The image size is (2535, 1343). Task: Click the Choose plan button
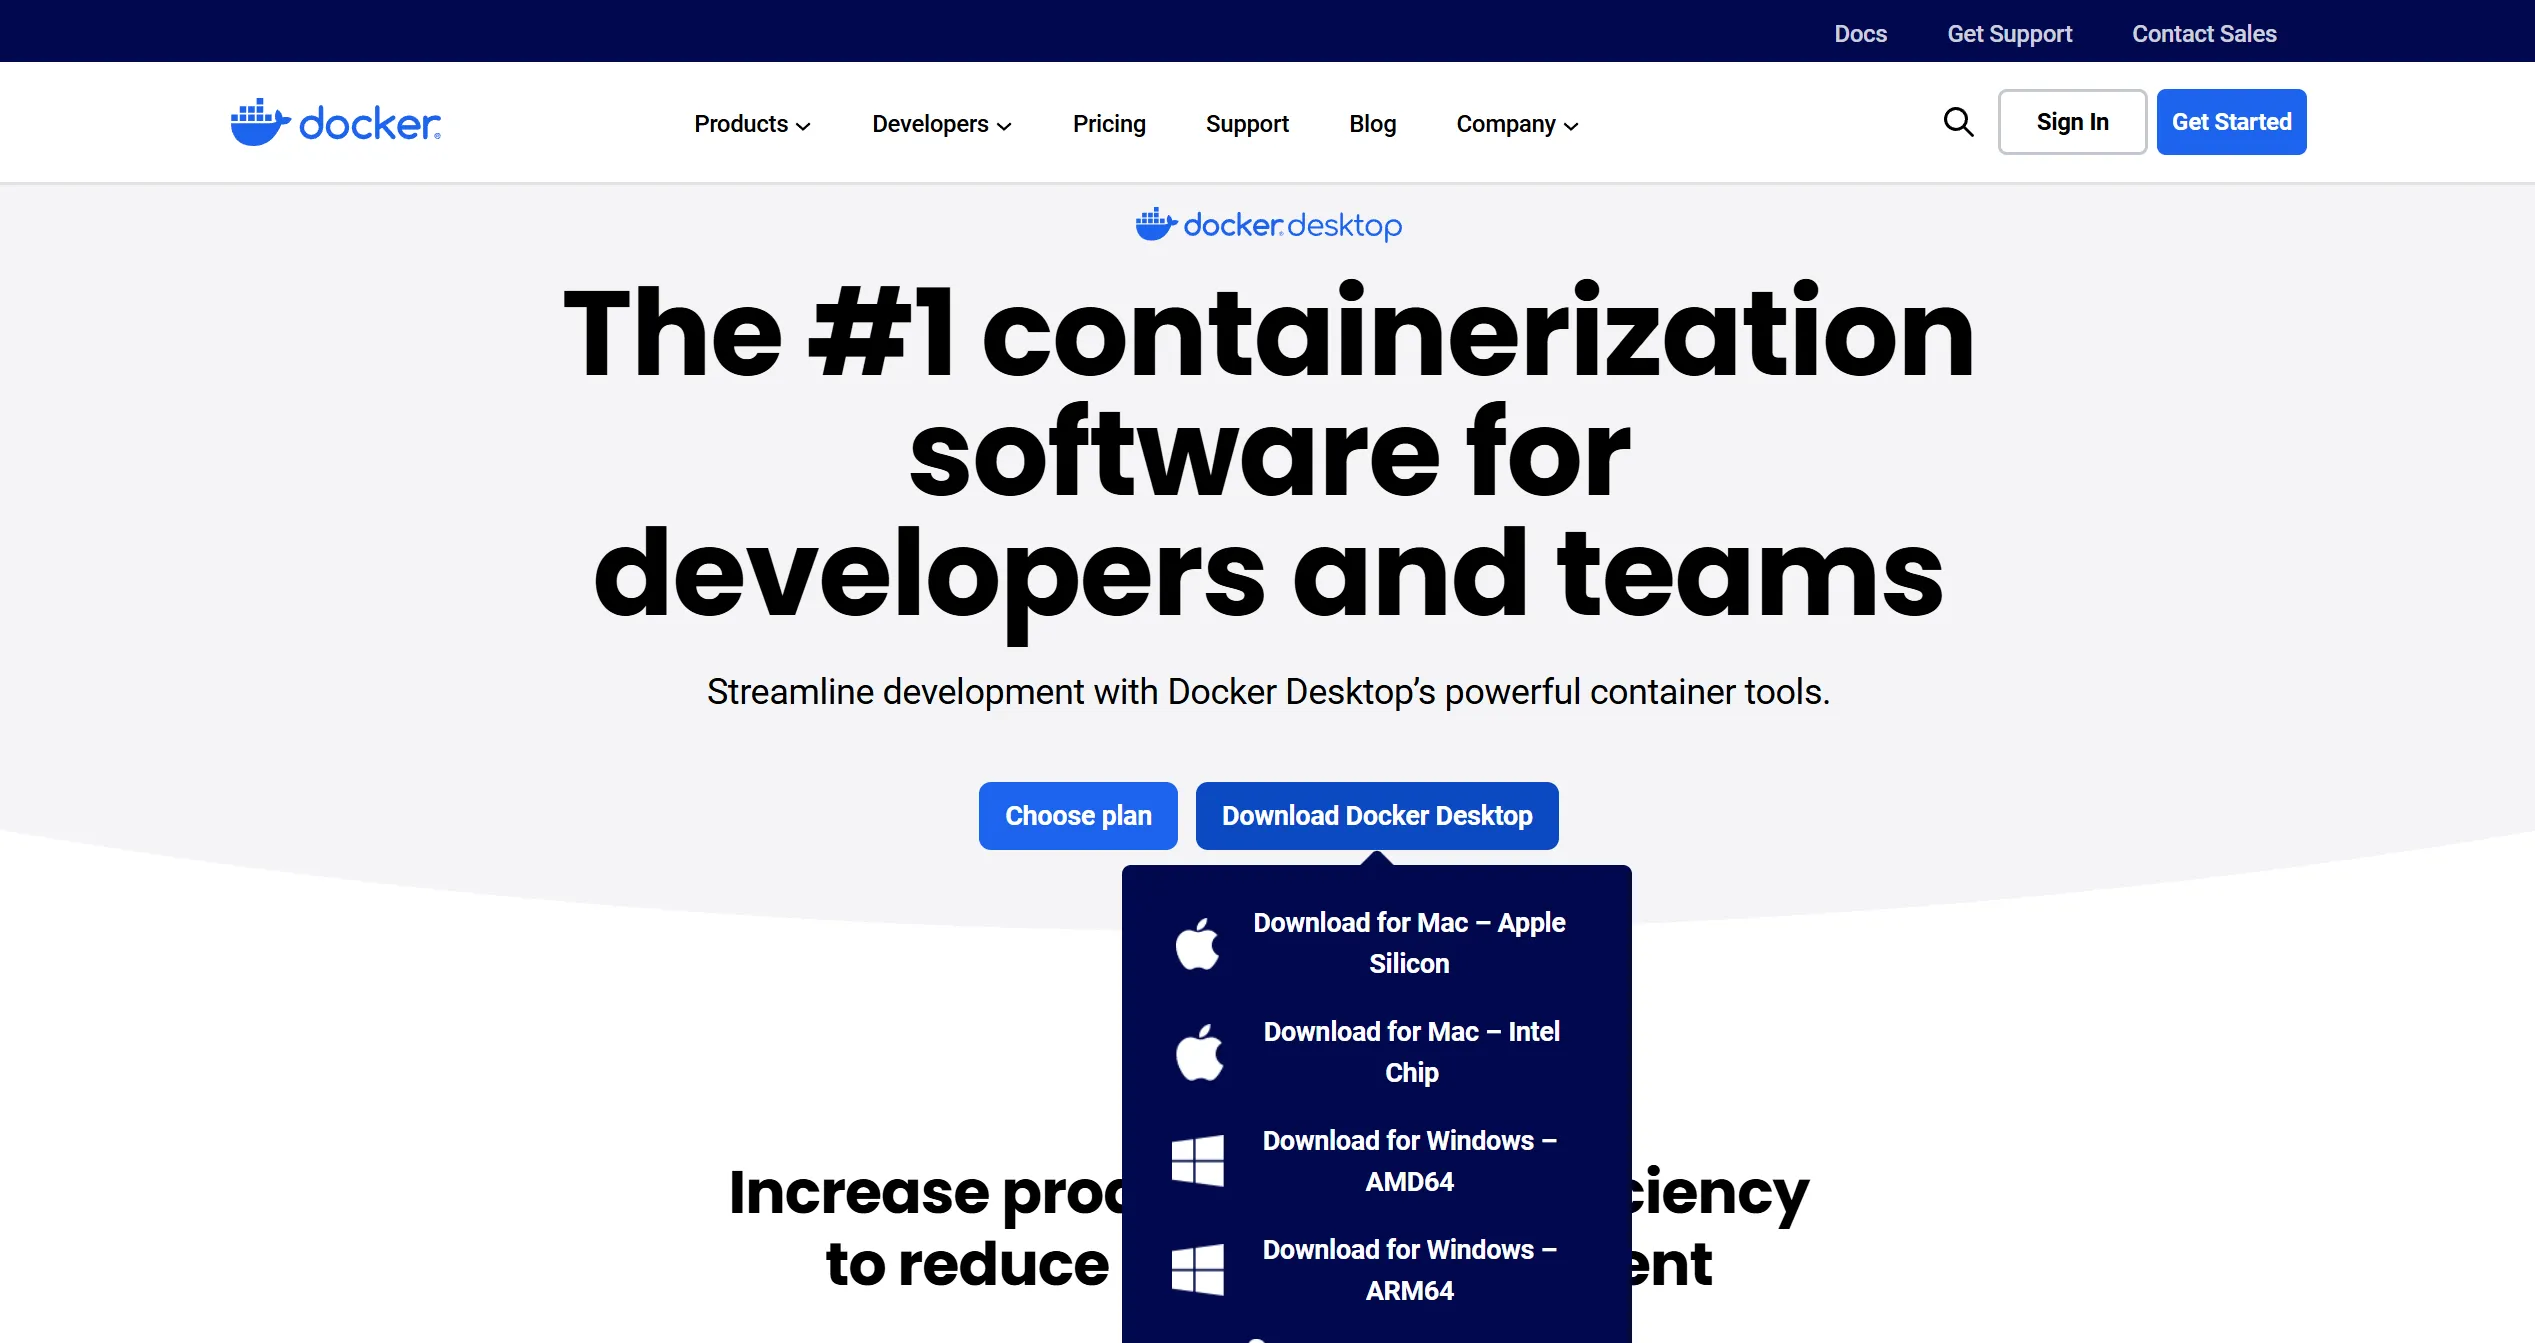pos(1078,815)
